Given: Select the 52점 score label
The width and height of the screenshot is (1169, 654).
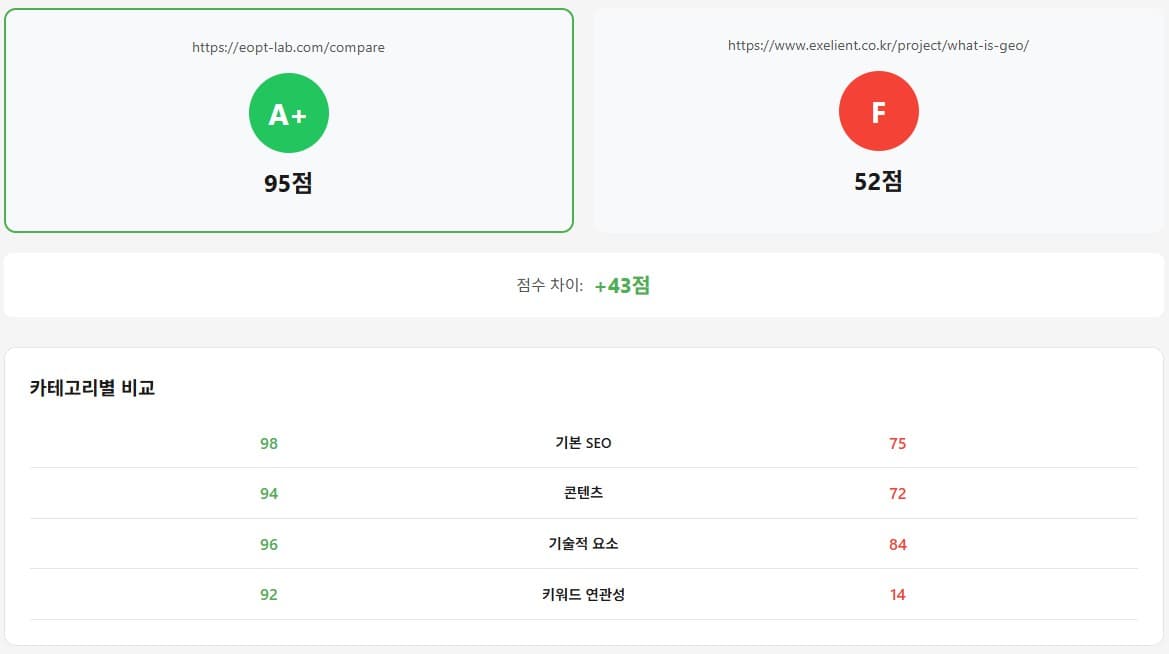Looking at the screenshot, I should 879,181.
